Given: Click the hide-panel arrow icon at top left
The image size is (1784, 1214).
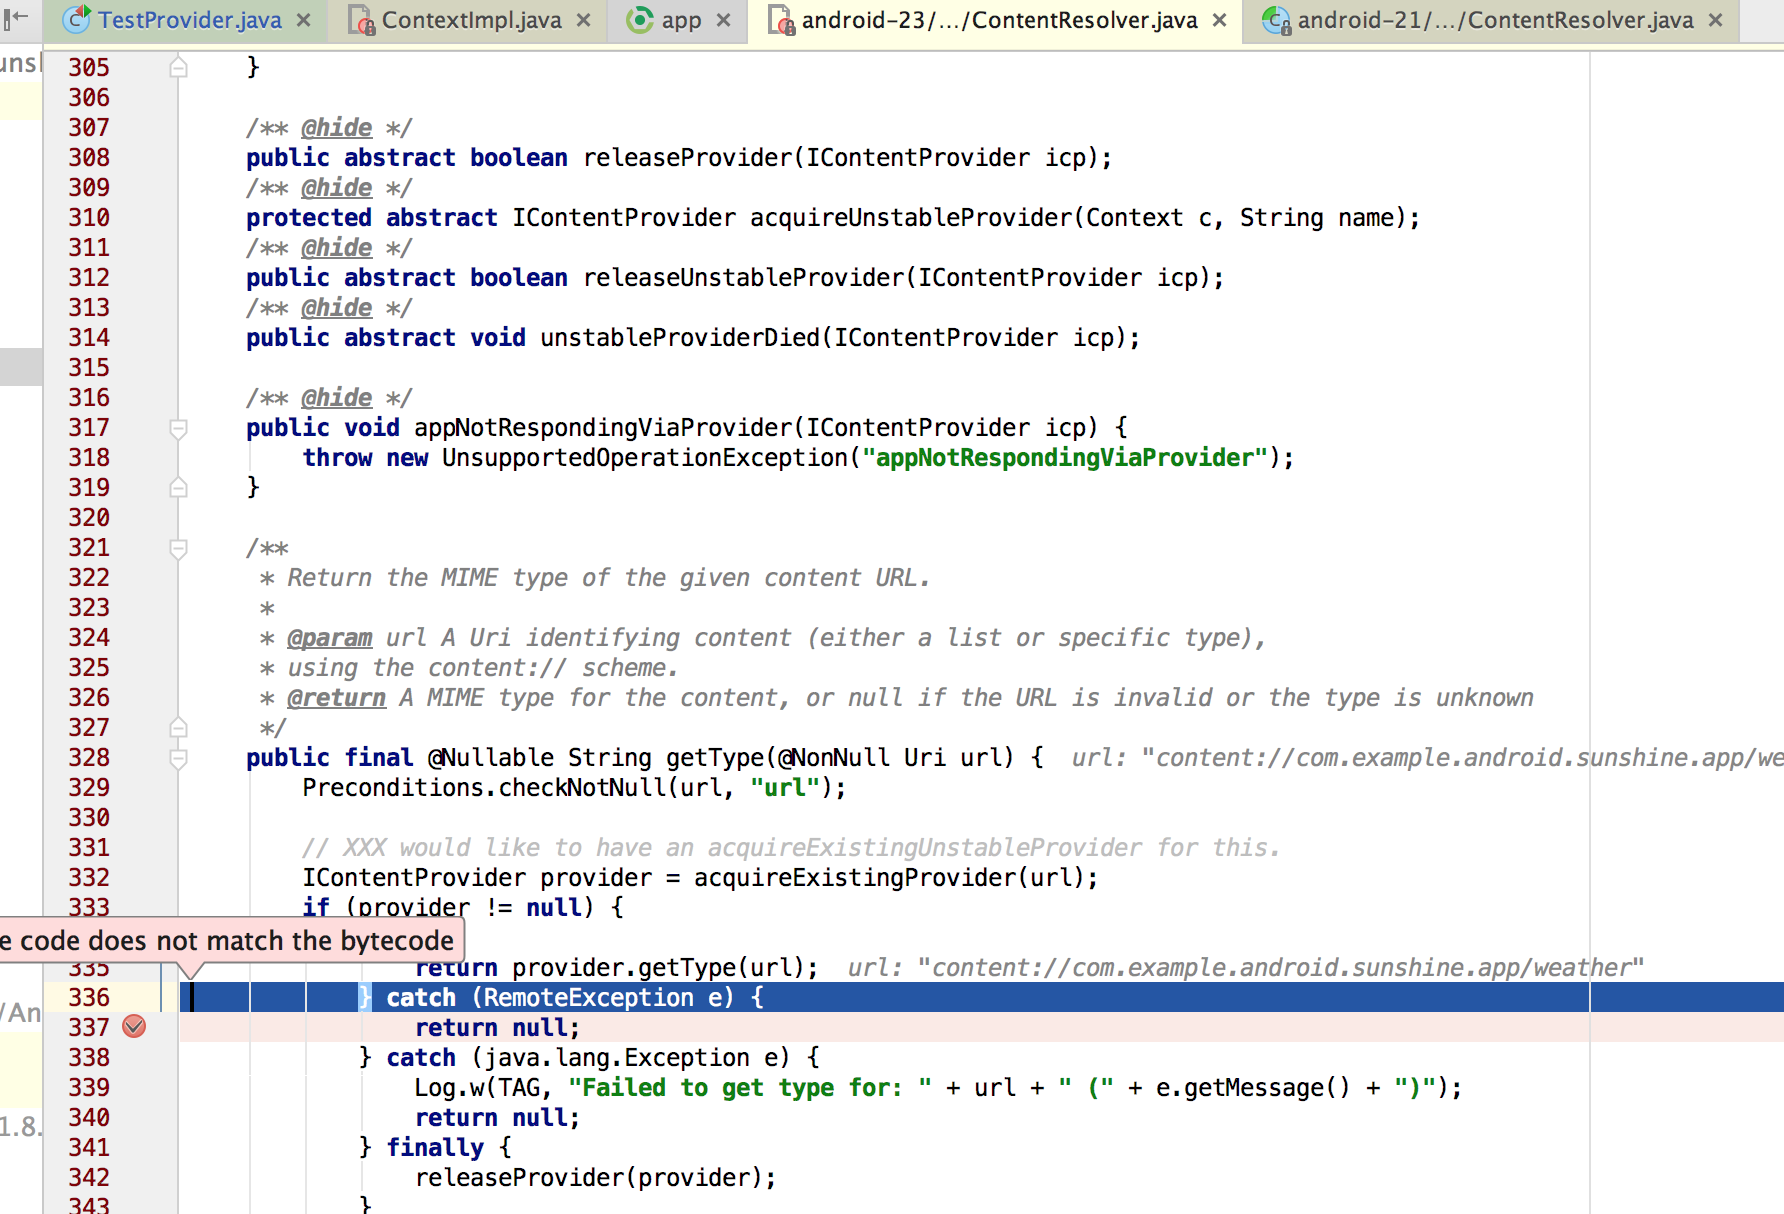Looking at the screenshot, I should point(16,17).
